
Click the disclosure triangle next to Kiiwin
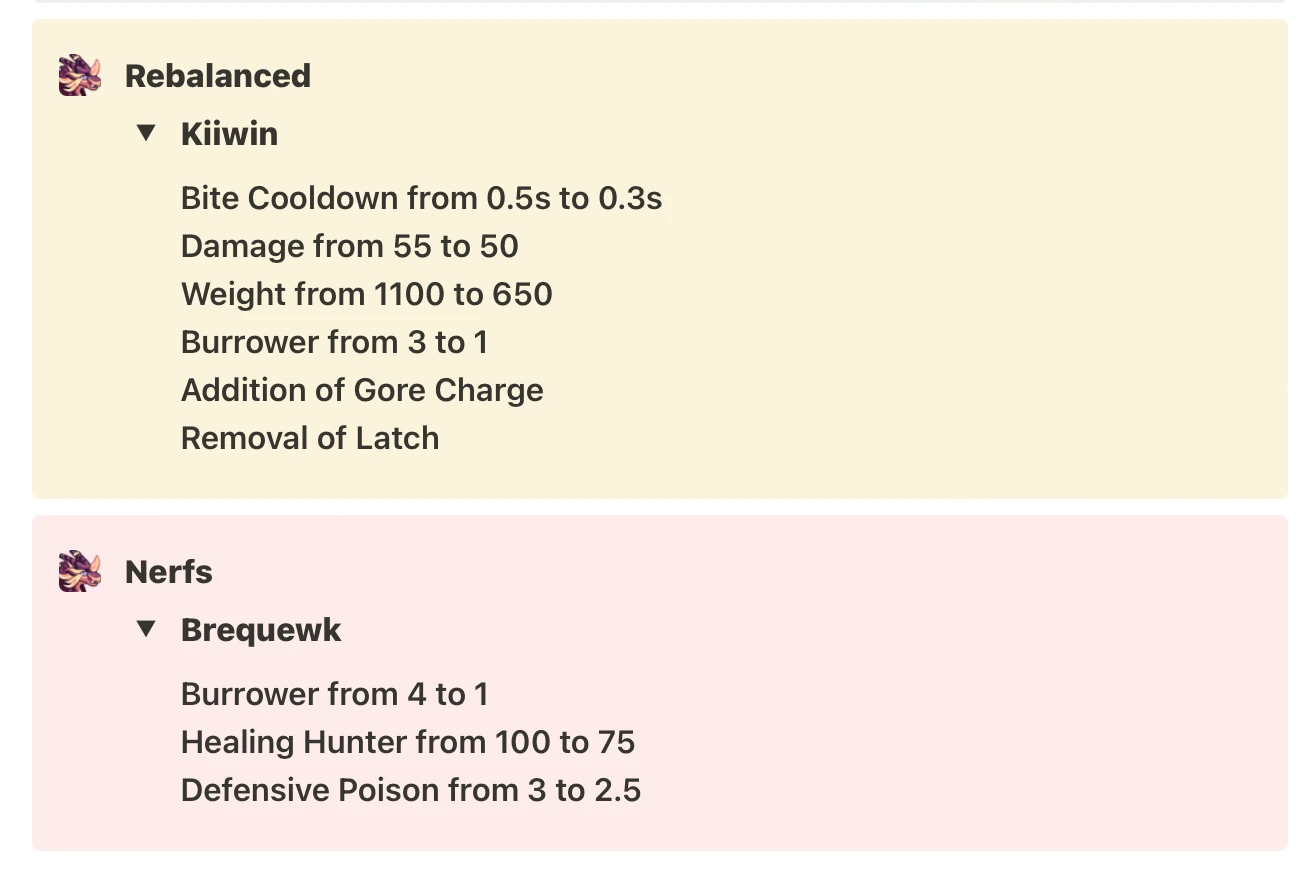[147, 131]
